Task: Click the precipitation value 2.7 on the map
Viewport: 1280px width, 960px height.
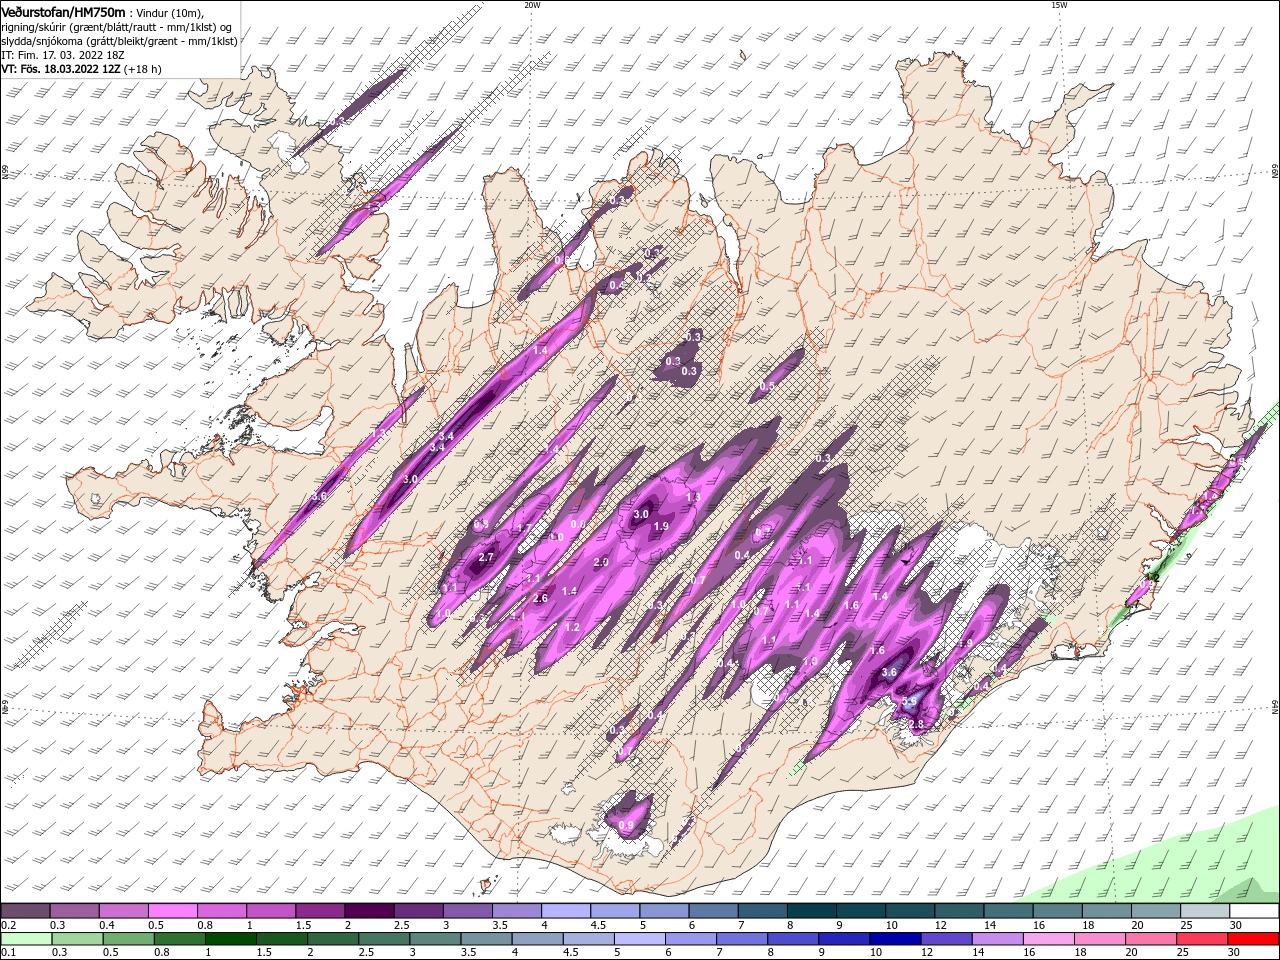Action: 487,557
